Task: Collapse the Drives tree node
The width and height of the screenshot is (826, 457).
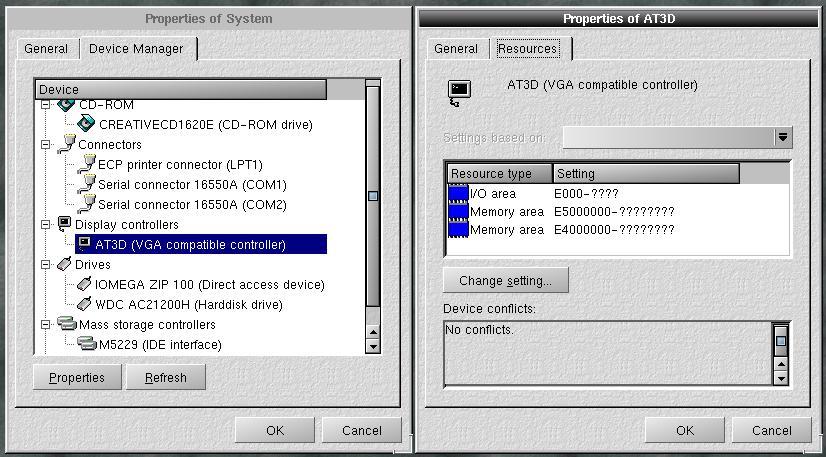Action: [x=45, y=264]
